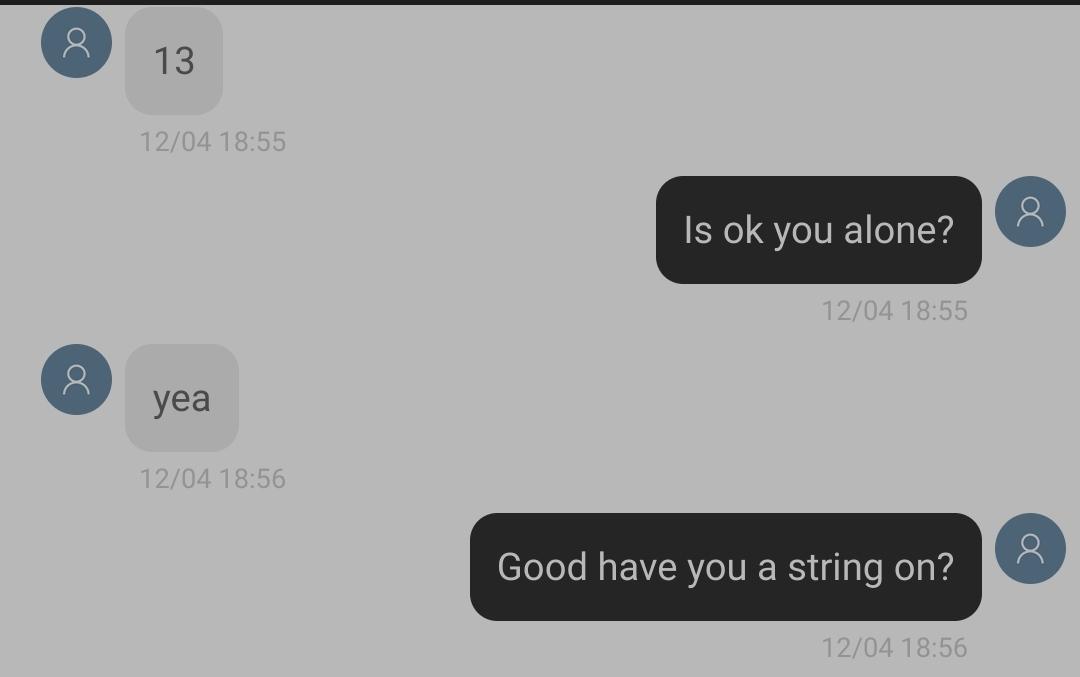Select the "yea" message bubble
This screenshot has width=1080, height=677.
click(182, 398)
